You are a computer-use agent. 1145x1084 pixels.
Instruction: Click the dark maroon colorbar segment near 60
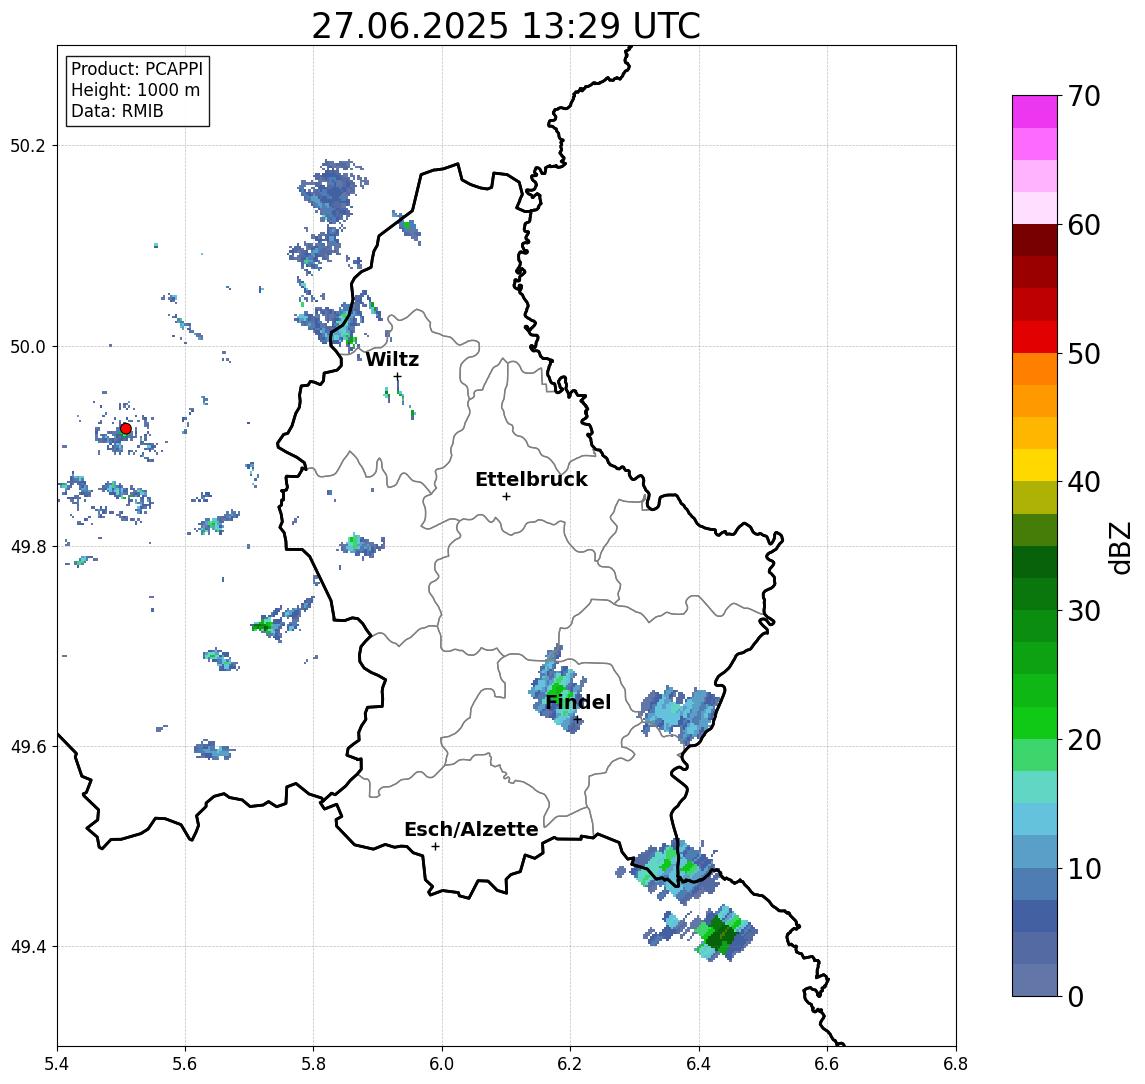1035,240
